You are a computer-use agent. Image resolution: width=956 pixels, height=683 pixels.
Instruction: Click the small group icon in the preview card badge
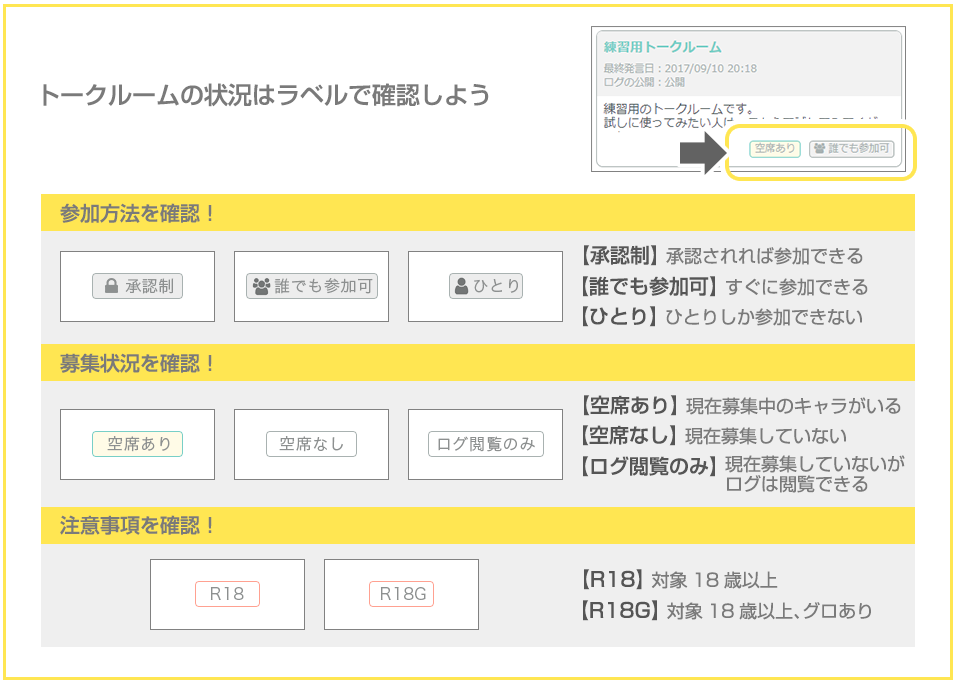(820, 149)
